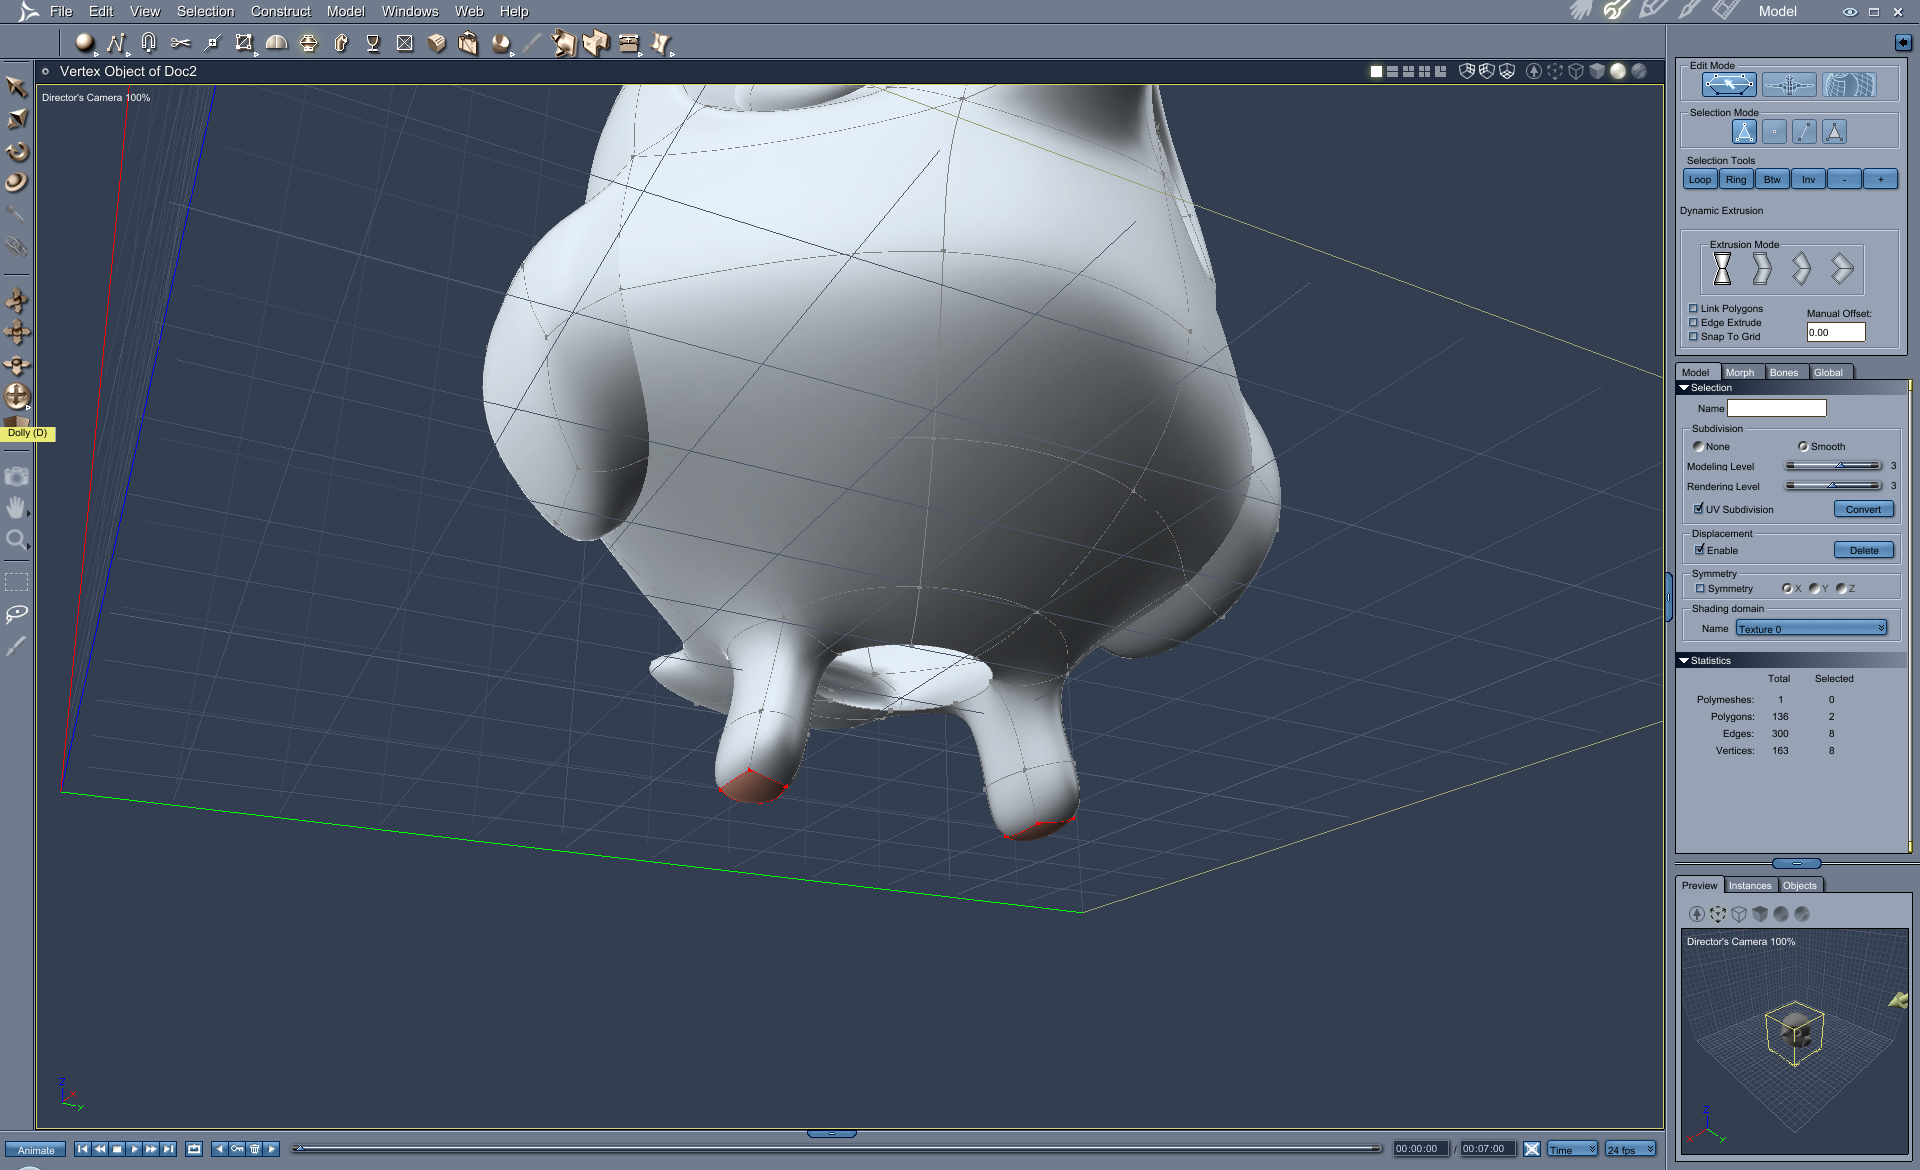Screen dimensions: 1920x1170
Task: Open the Construct menu
Action: coord(281,11)
